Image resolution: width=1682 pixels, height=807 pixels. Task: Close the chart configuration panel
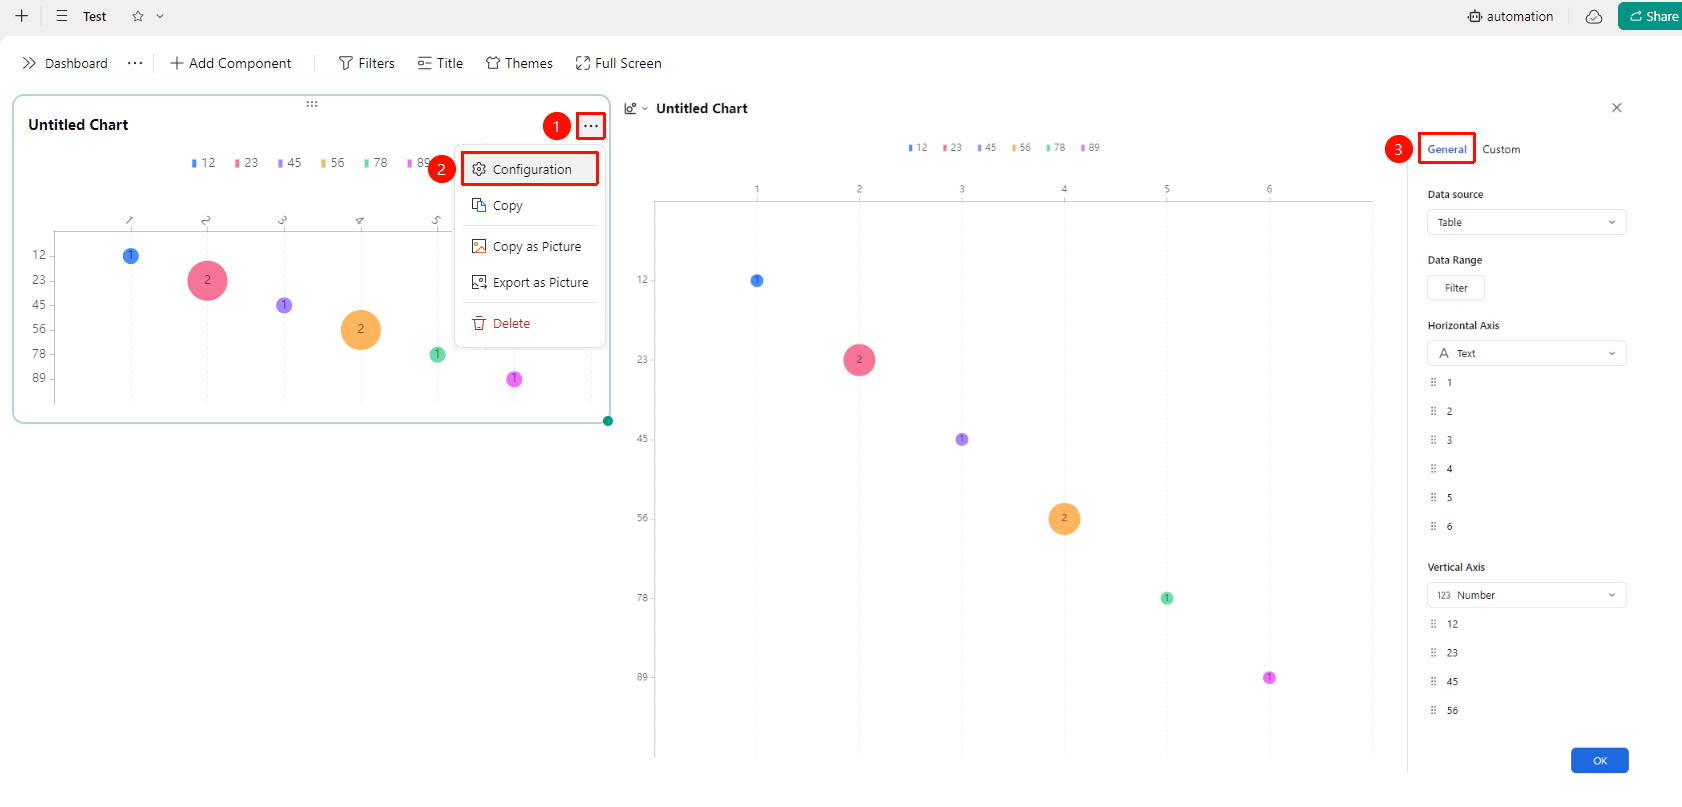[1617, 108]
